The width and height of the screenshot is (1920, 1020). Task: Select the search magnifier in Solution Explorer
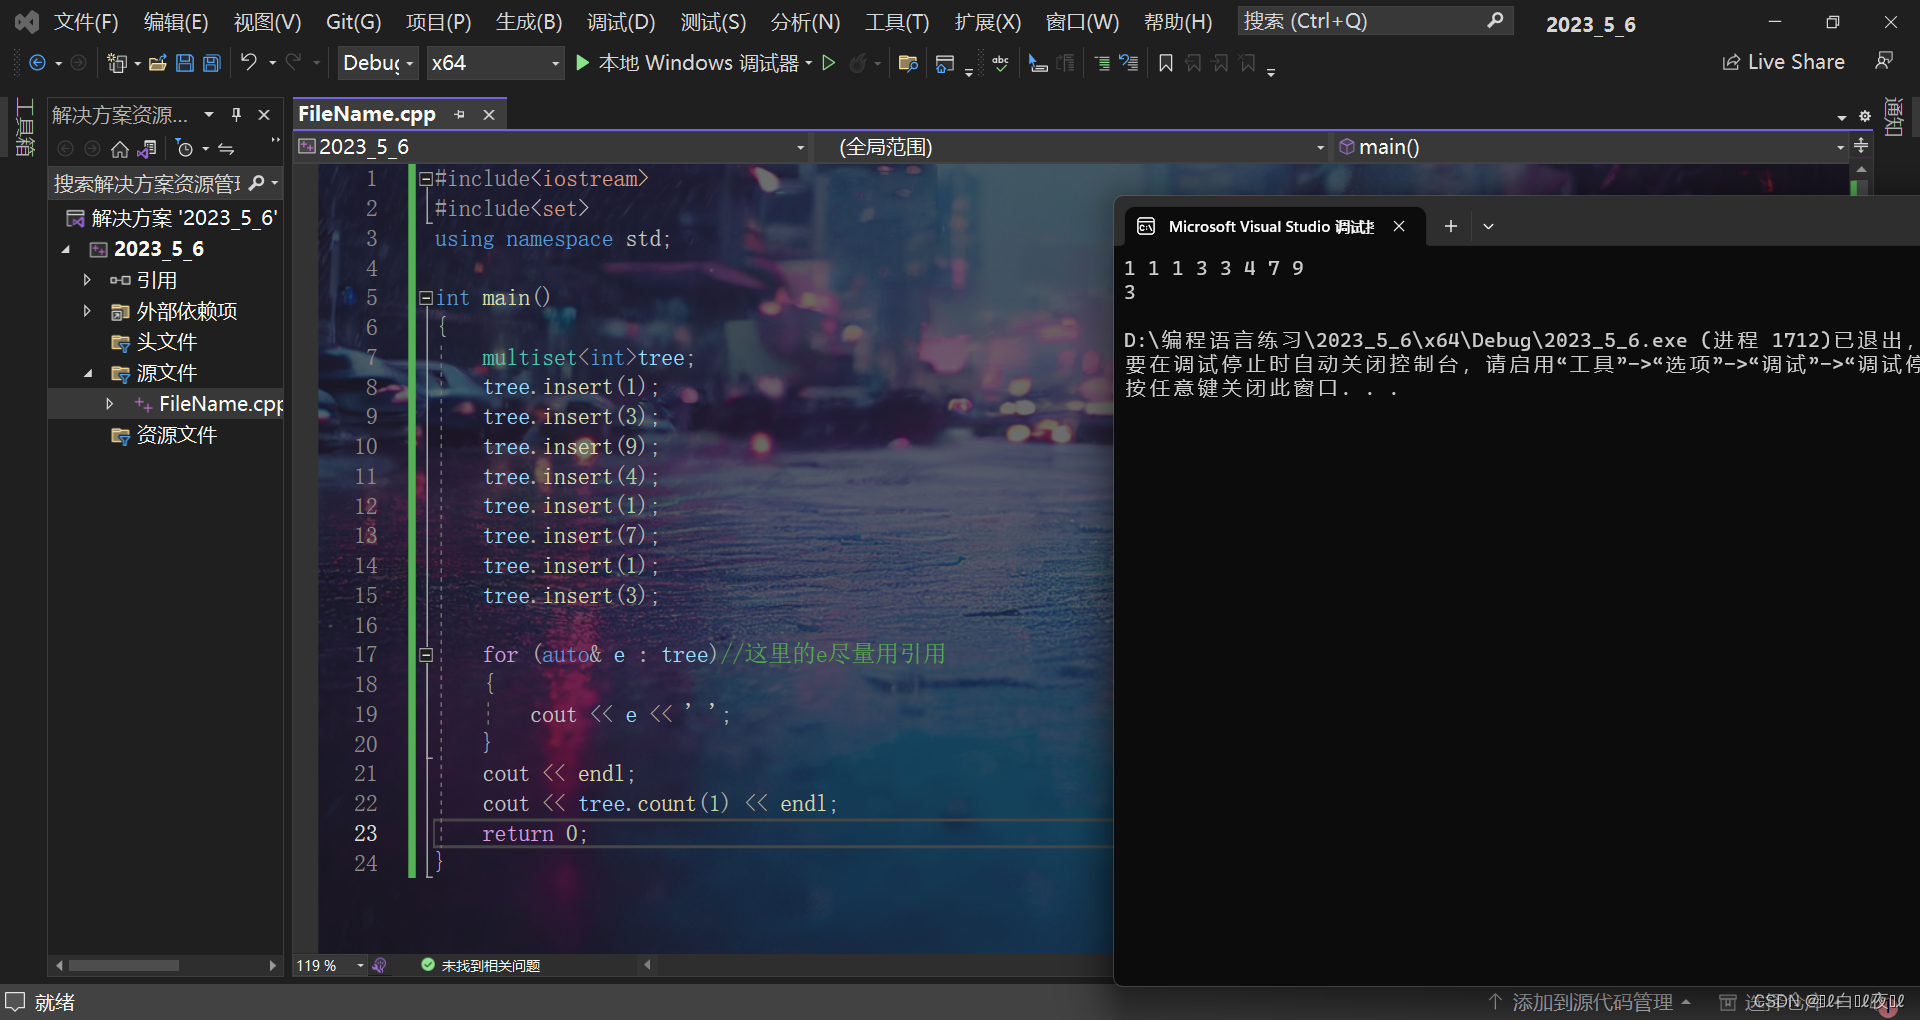tap(256, 183)
